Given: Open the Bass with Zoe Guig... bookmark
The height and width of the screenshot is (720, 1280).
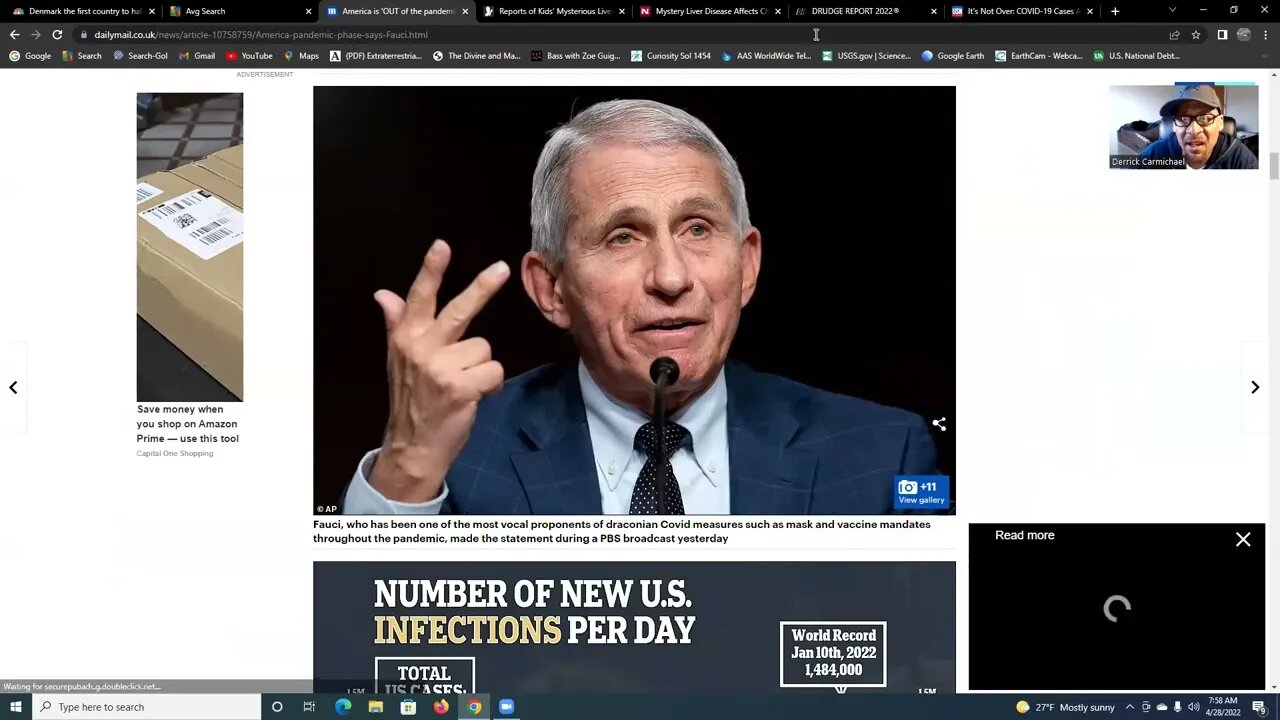Looking at the screenshot, I should click(575, 56).
